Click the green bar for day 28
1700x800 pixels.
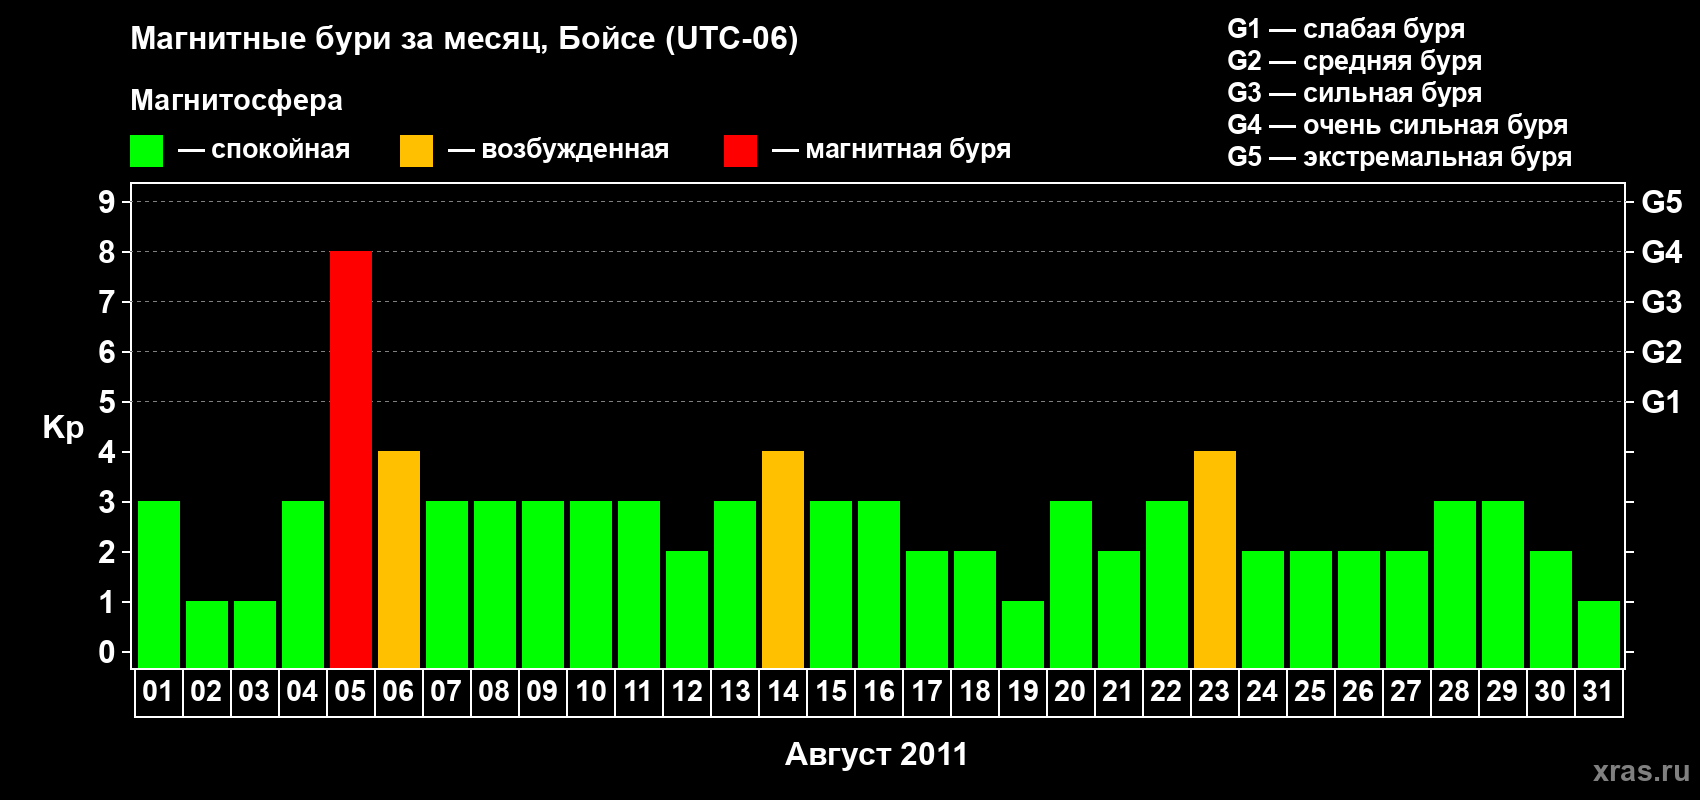coord(1455,584)
